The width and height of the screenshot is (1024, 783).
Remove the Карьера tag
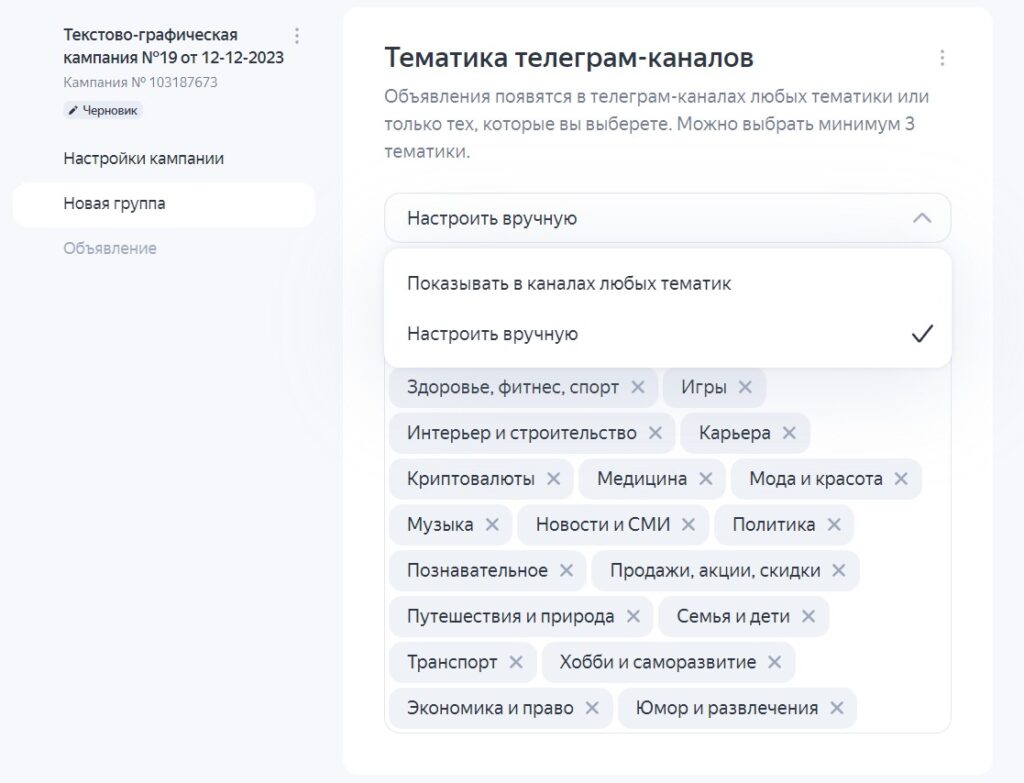point(789,433)
